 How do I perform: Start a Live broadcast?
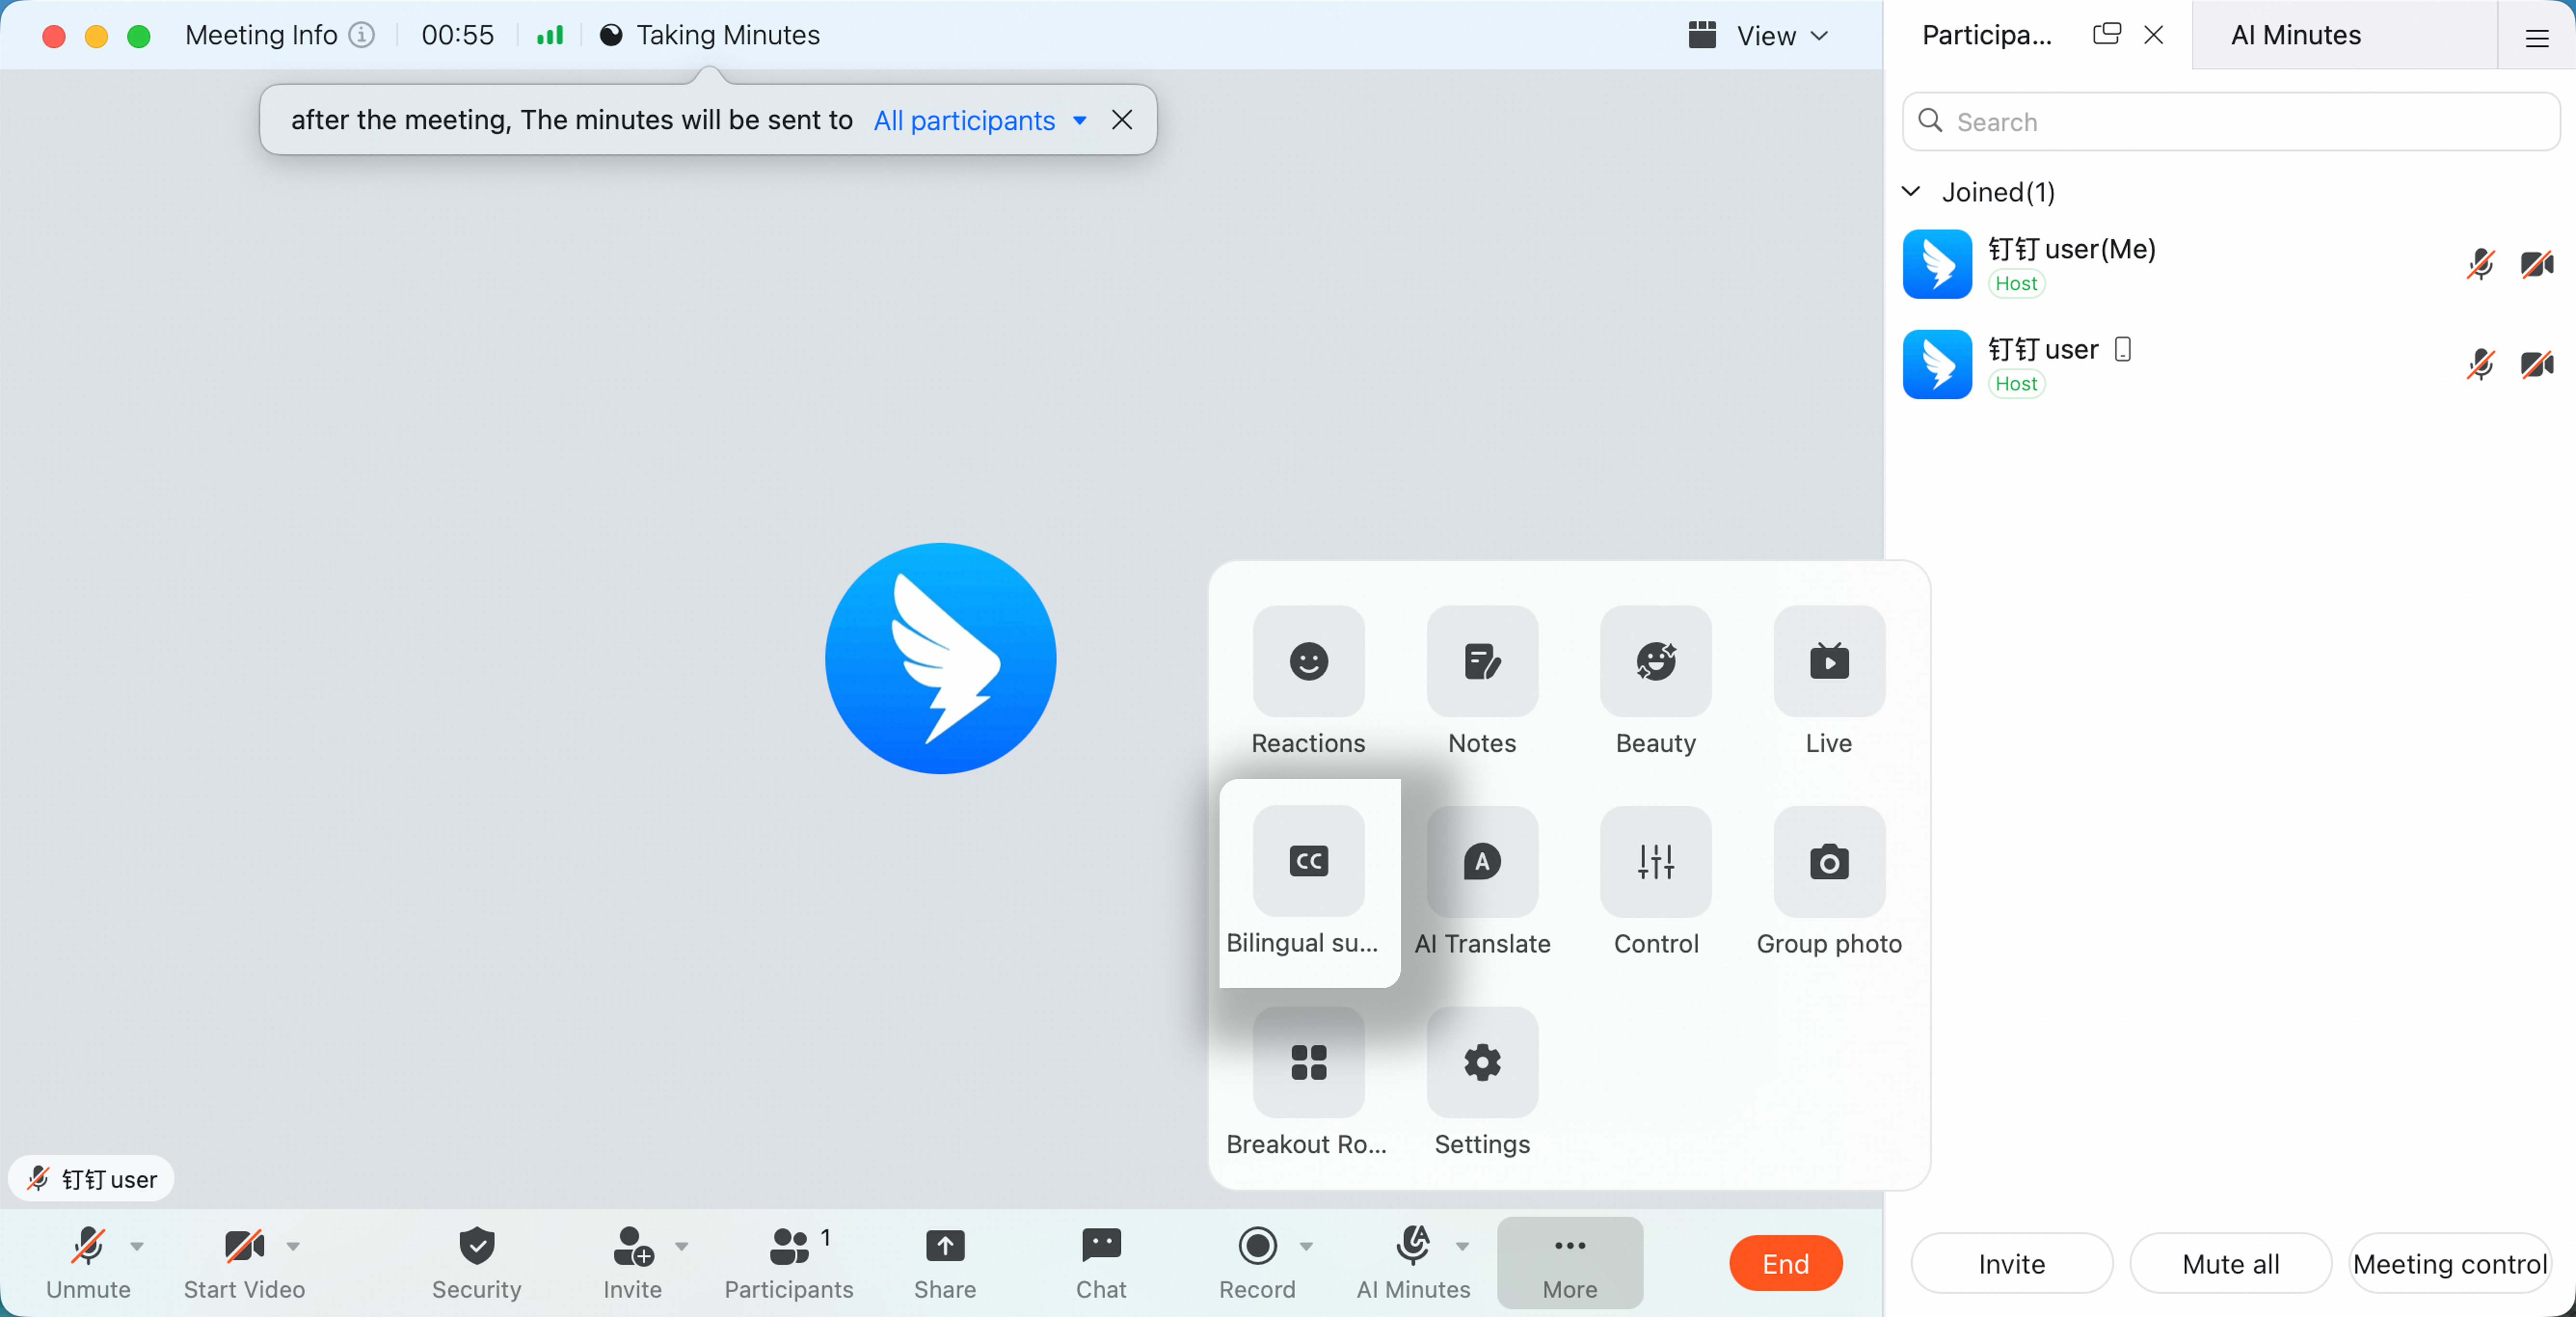[1829, 661]
